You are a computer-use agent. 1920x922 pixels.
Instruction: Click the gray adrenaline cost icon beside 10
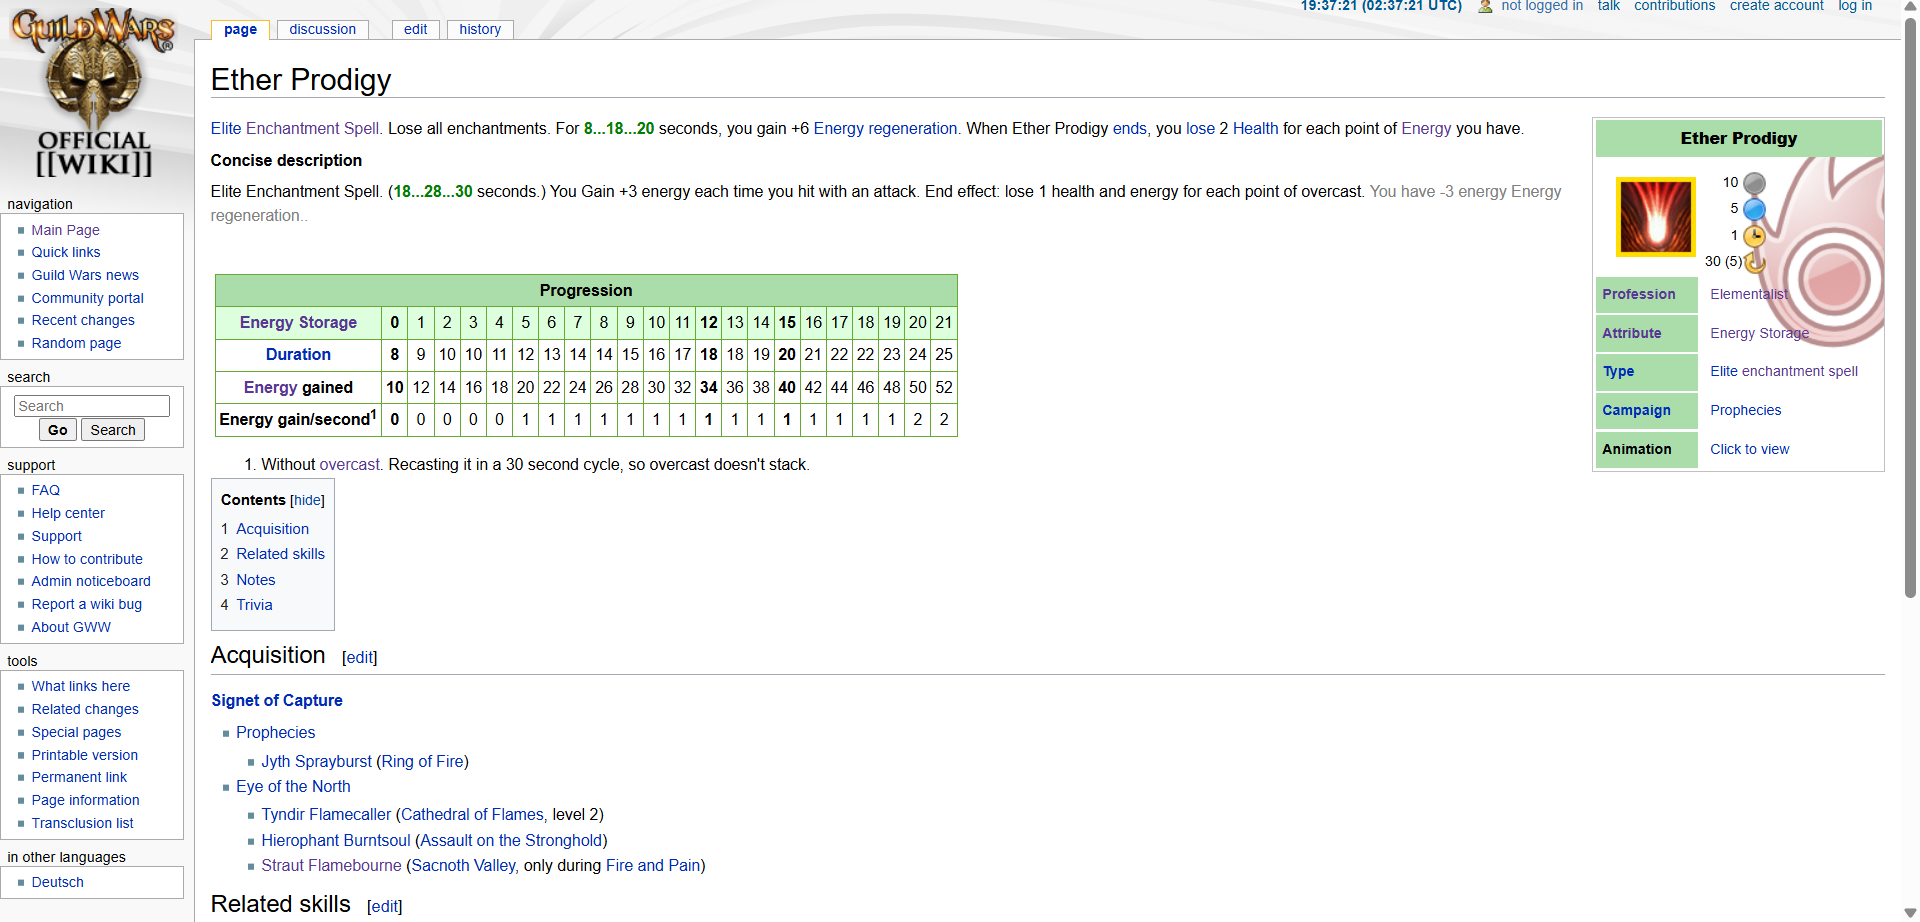(1754, 183)
